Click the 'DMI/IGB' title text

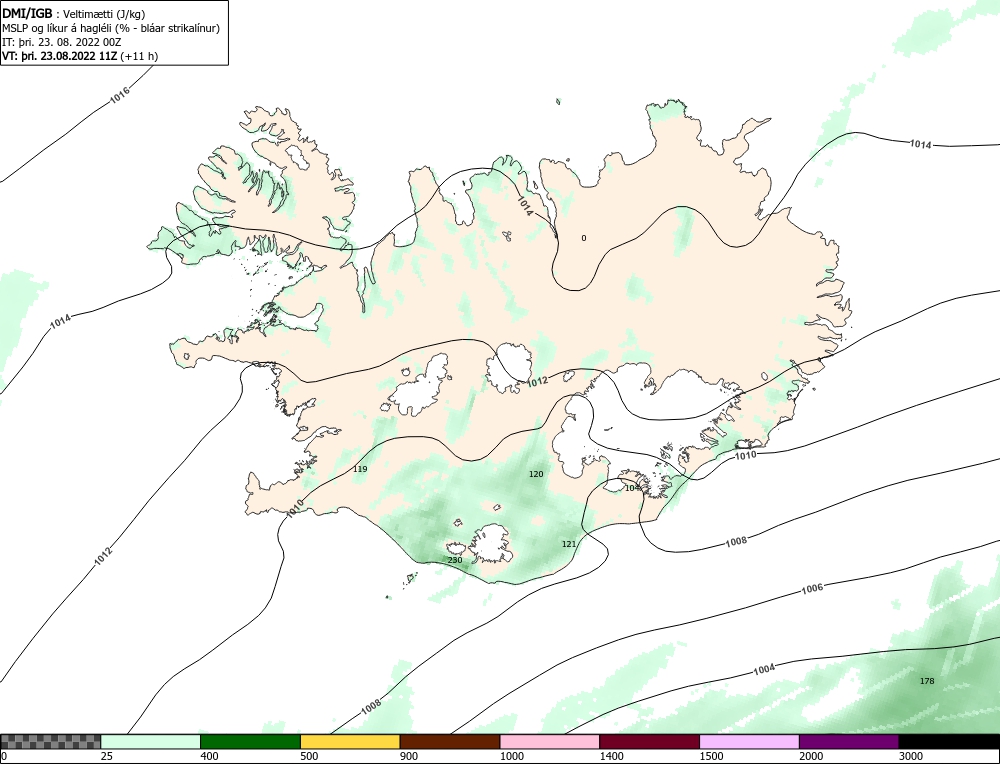pos(27,13)
